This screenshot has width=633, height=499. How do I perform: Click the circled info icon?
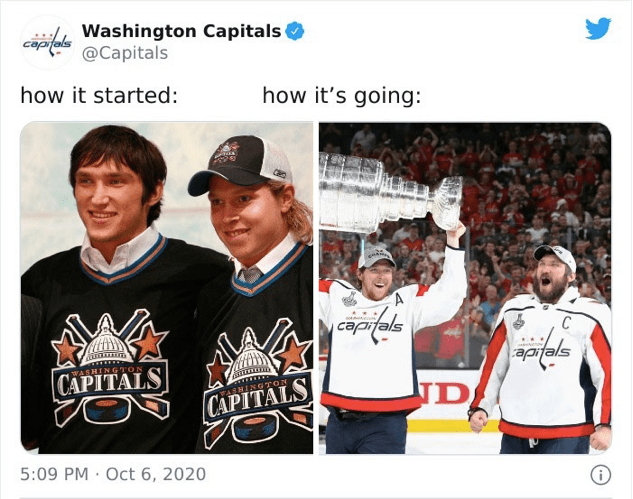[x=601, y=475]
